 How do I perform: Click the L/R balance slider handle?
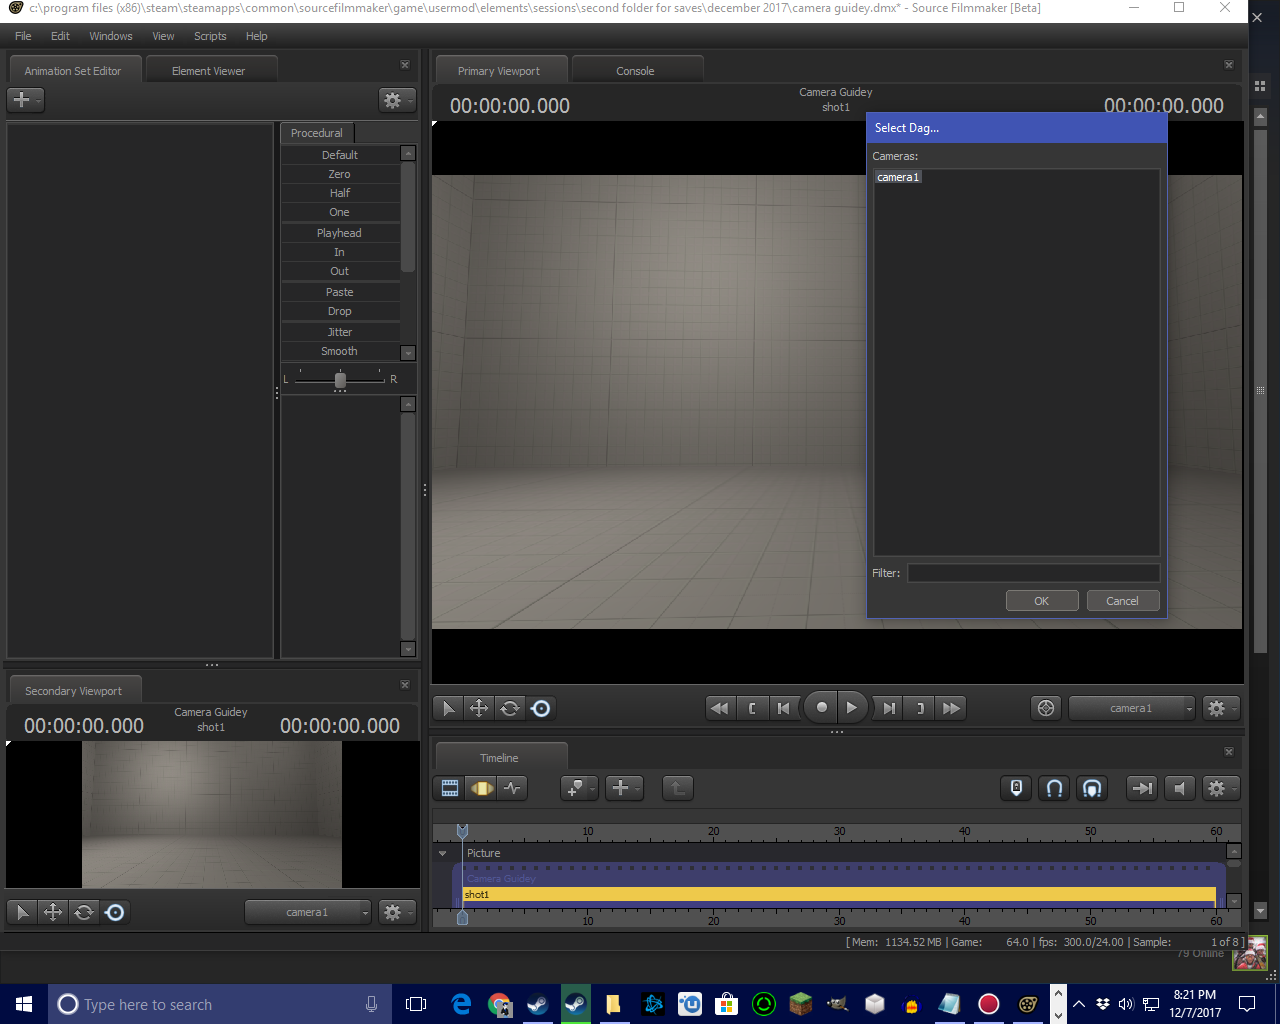[x=340, y=380]
